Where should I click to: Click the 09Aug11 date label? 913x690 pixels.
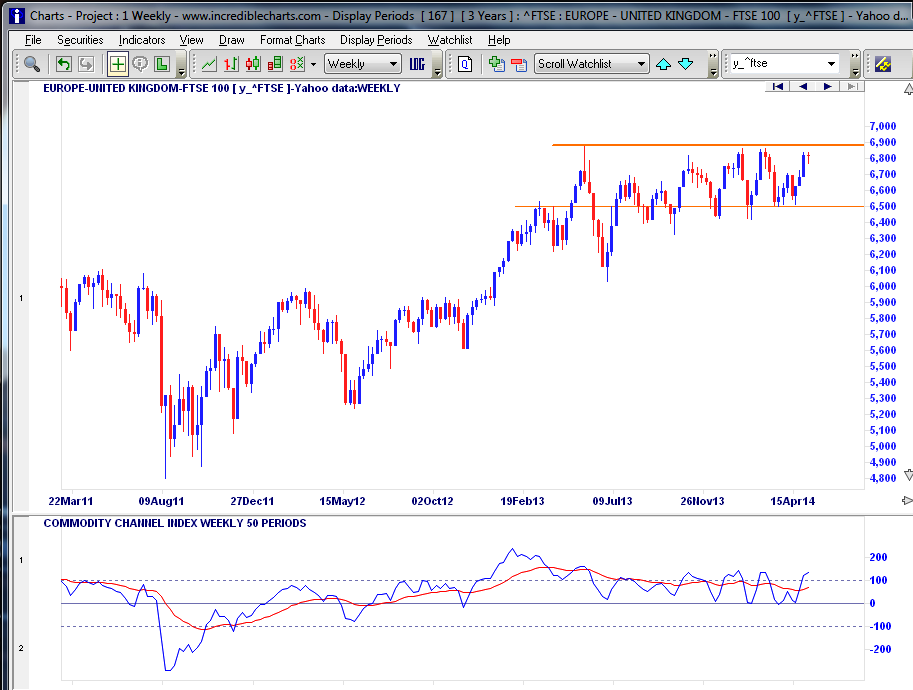pos(161,501)
